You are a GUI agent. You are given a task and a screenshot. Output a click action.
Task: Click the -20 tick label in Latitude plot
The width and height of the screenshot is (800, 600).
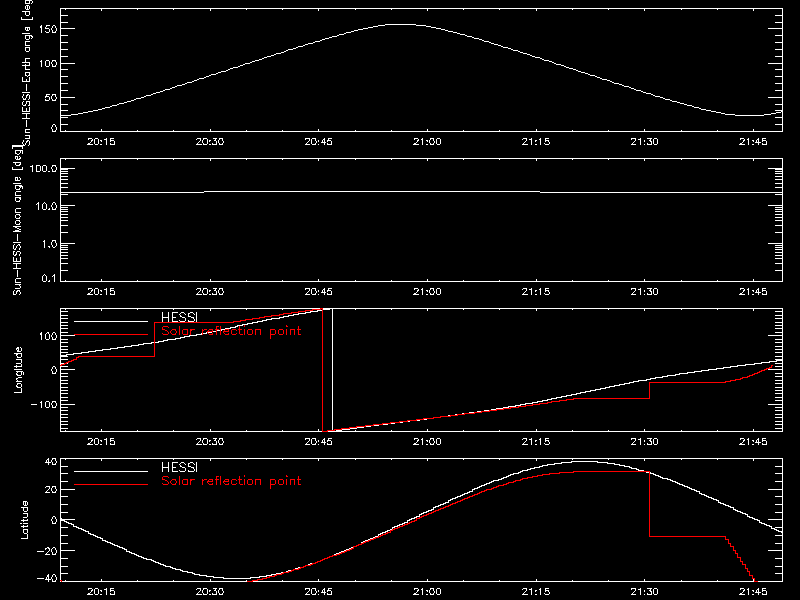[x=47, y=551]
